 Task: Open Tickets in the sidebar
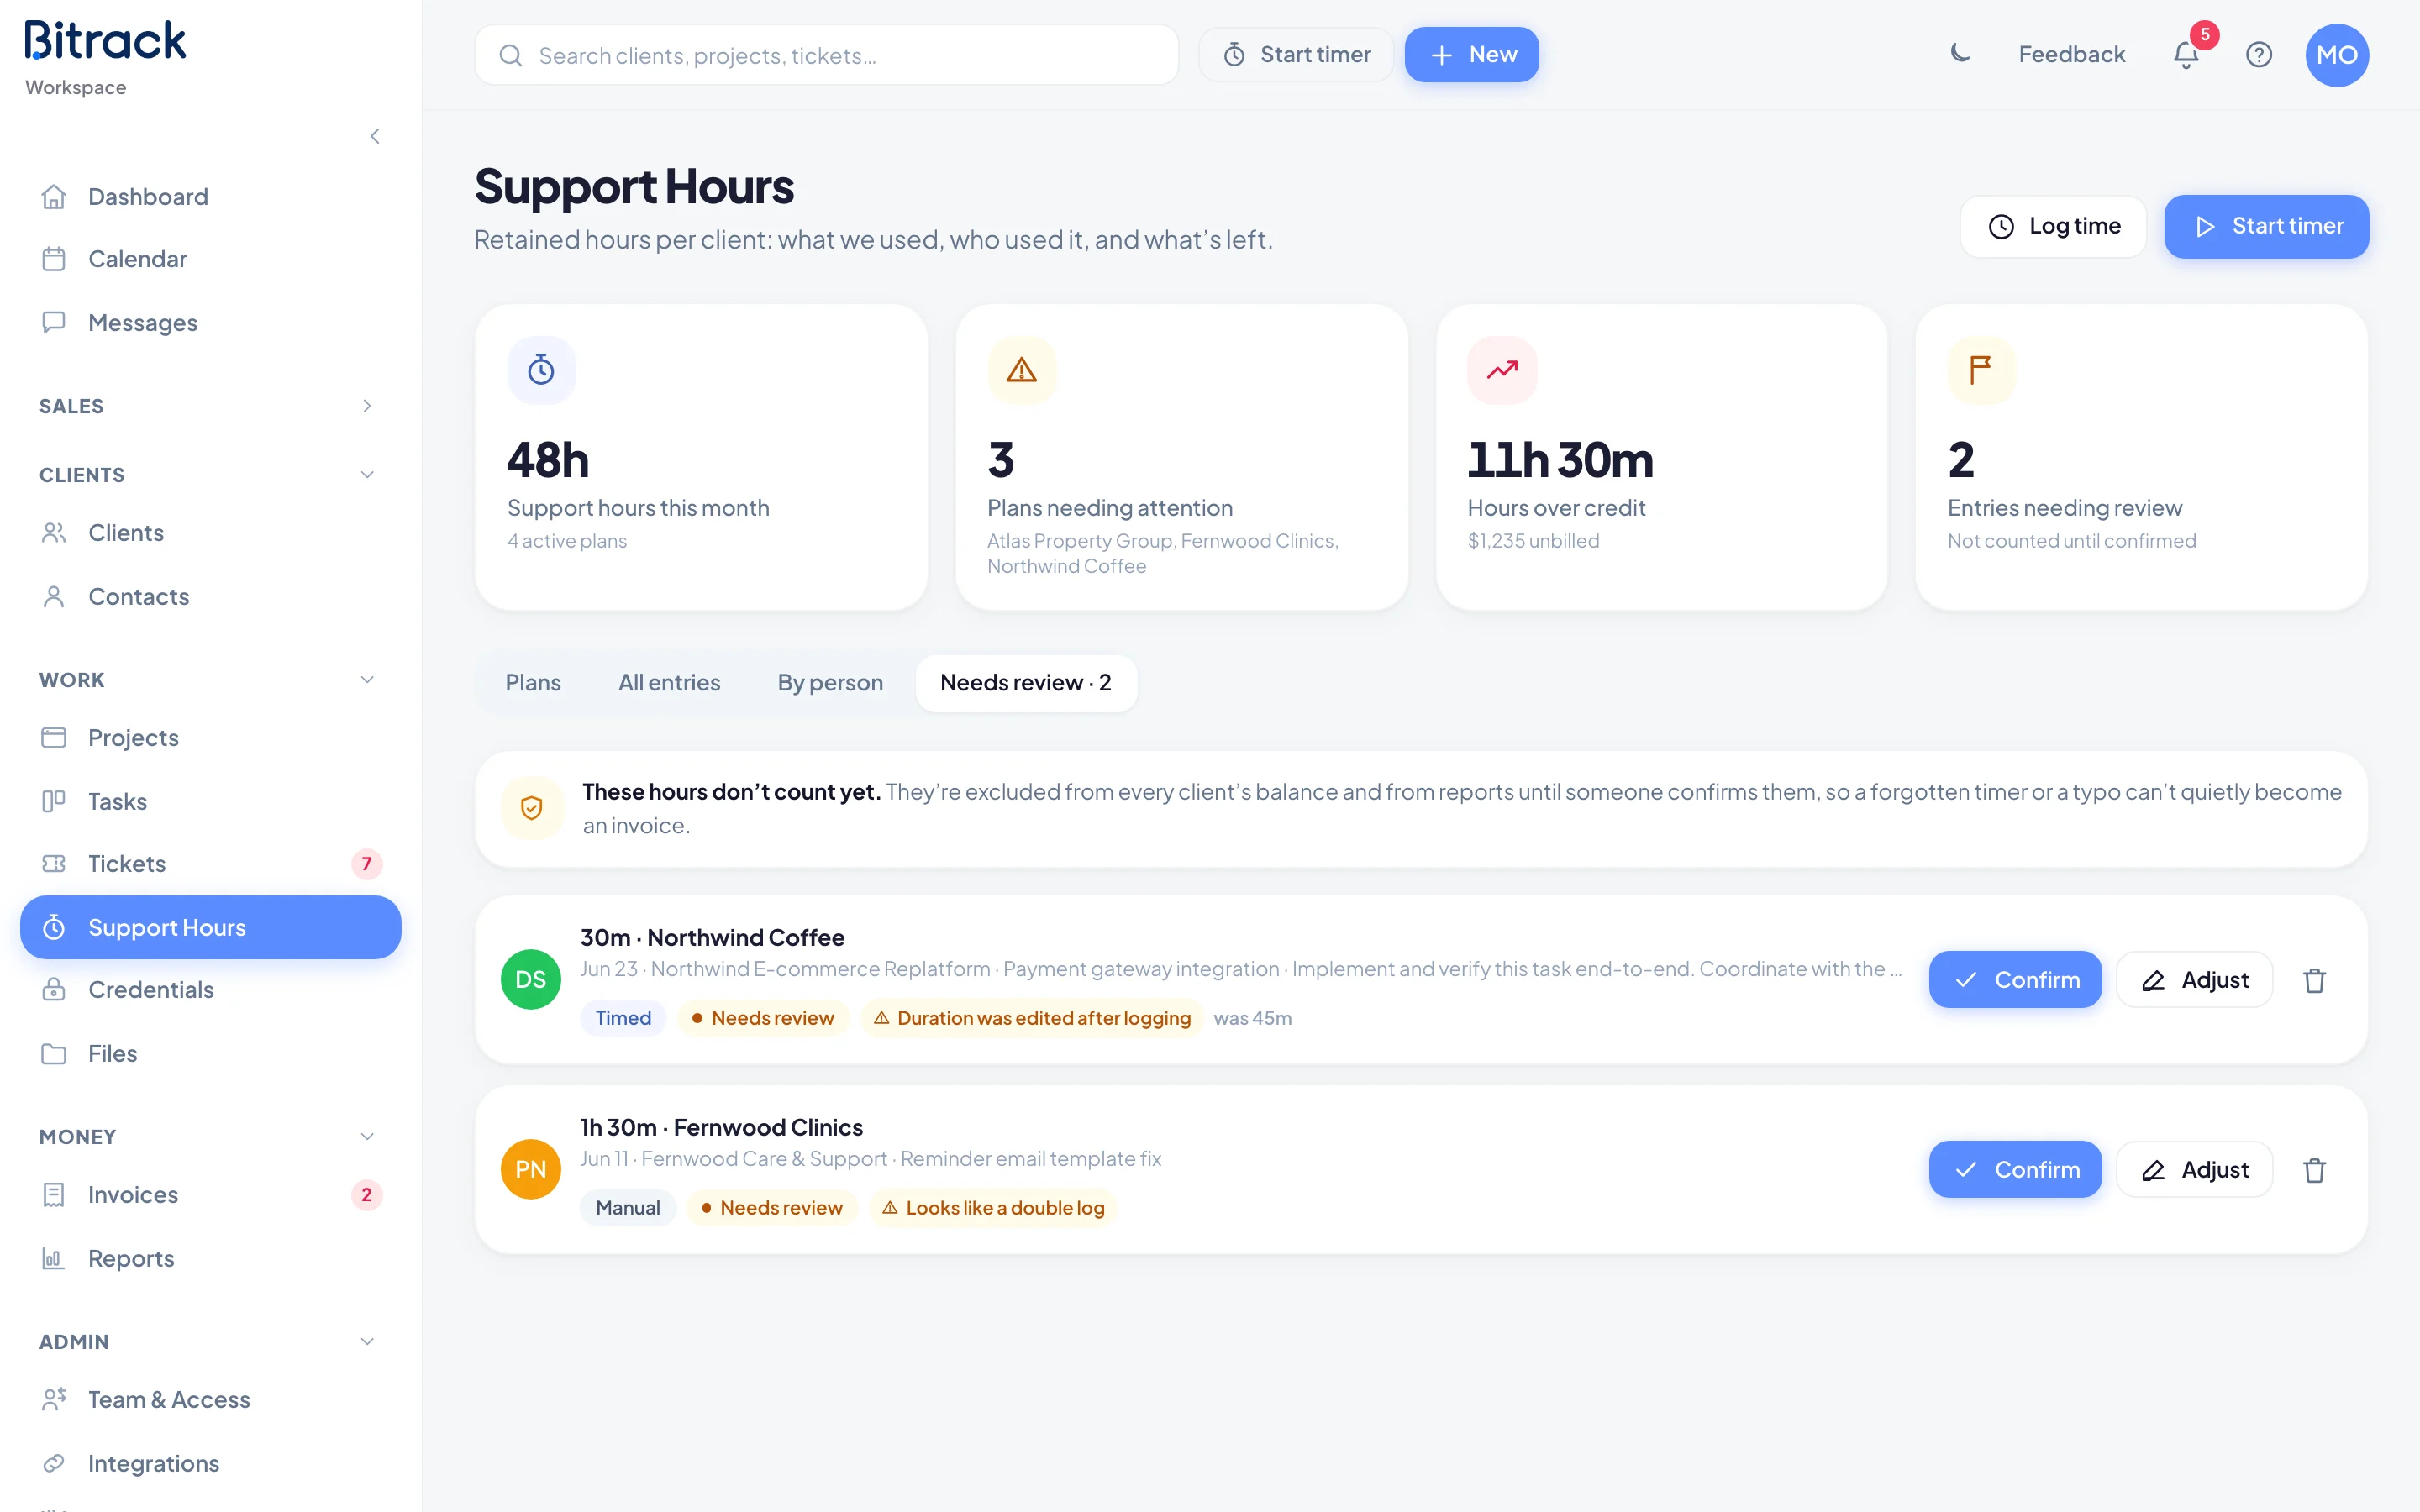click(x=210, y=864)
